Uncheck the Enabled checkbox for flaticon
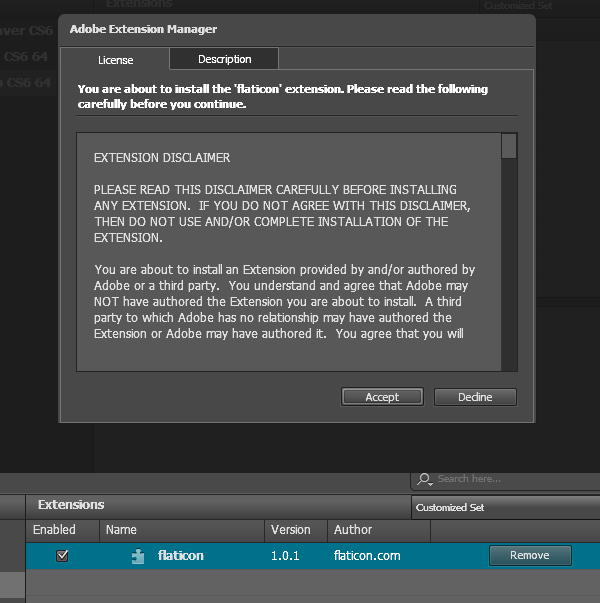The width and height of the screenshot is (600, 603). tap(62, 556)
